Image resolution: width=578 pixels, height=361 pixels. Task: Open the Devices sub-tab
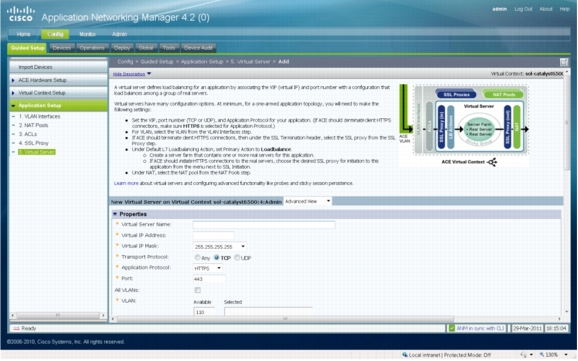(62, 48)
